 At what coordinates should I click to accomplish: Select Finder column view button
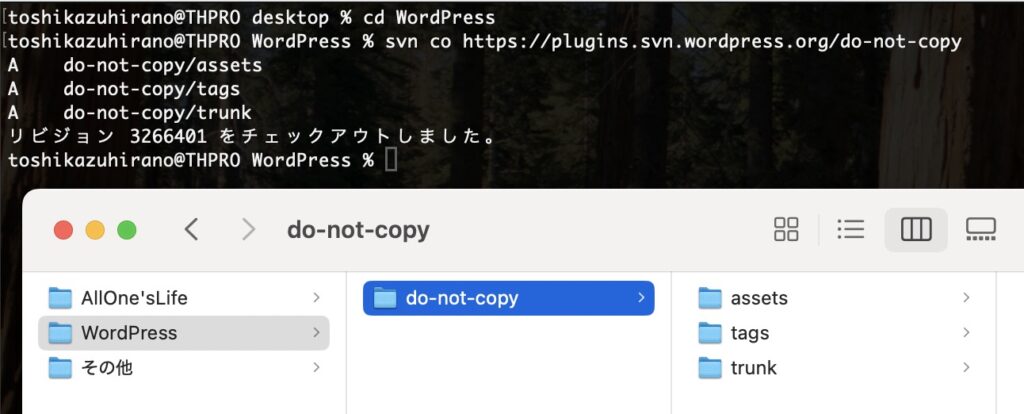[x=916, y=230]
